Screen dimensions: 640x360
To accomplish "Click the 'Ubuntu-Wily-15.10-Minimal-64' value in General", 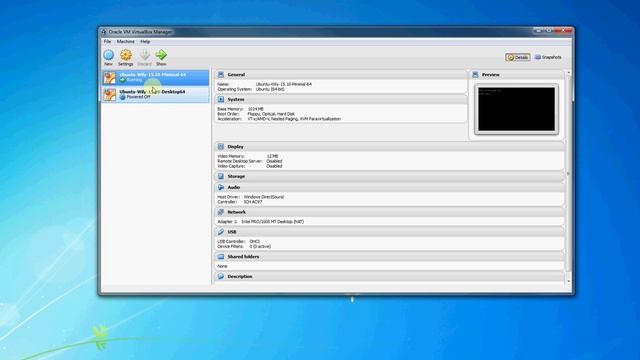I will coord(284,84).
